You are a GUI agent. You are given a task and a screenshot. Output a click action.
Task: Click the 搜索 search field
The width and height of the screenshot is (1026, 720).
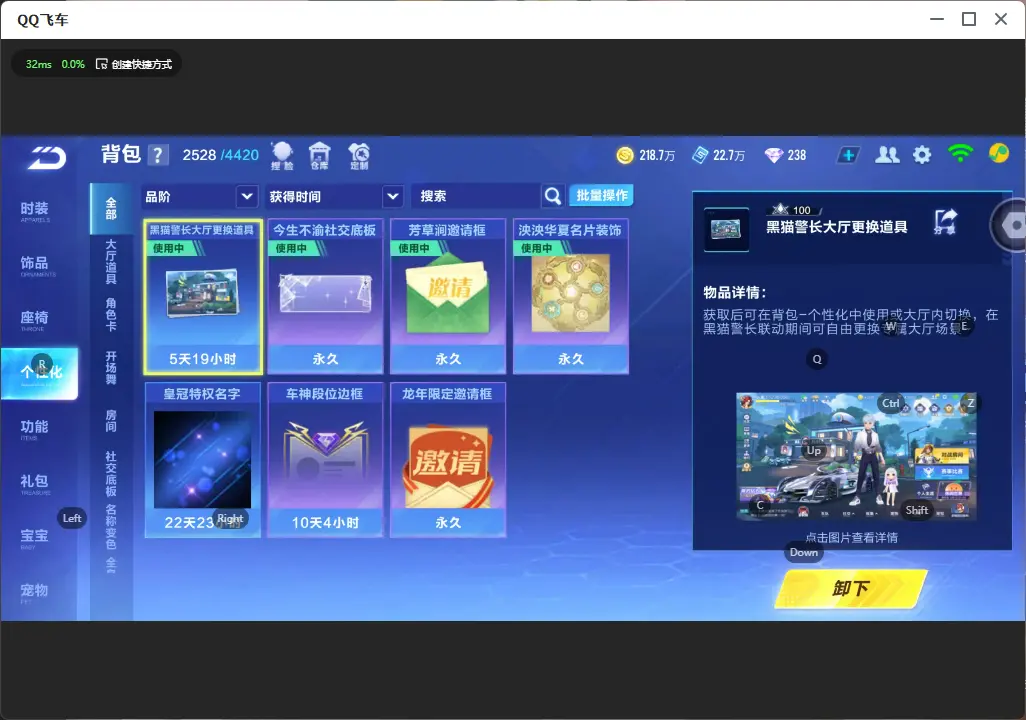click(x=476, y=196)
